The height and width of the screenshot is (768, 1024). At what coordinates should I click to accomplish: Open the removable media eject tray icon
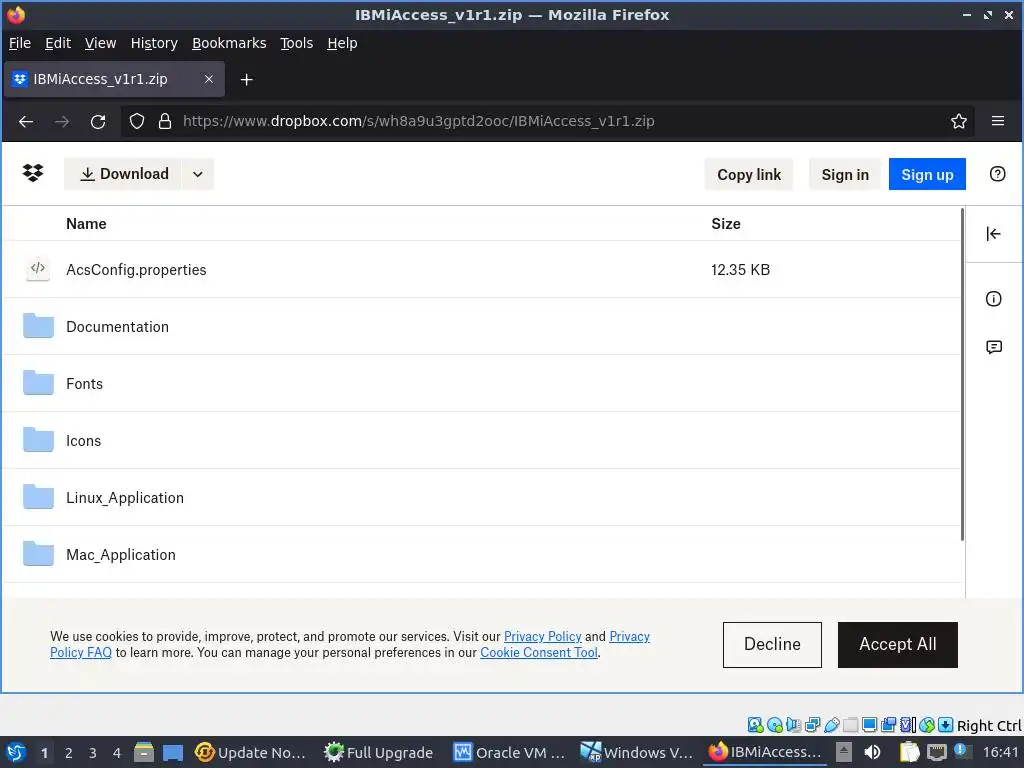point(844,752)
